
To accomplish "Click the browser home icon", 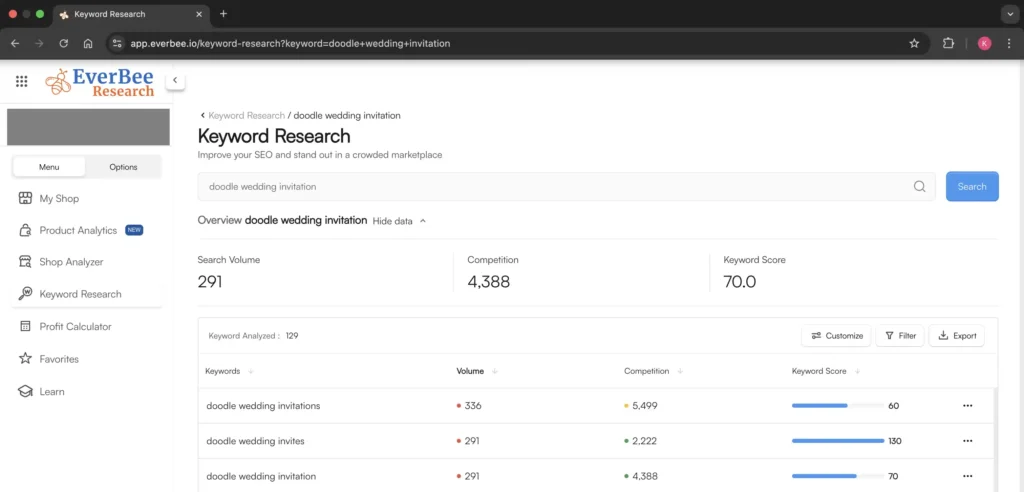I will pyautogui.click(x=88, y=44).
